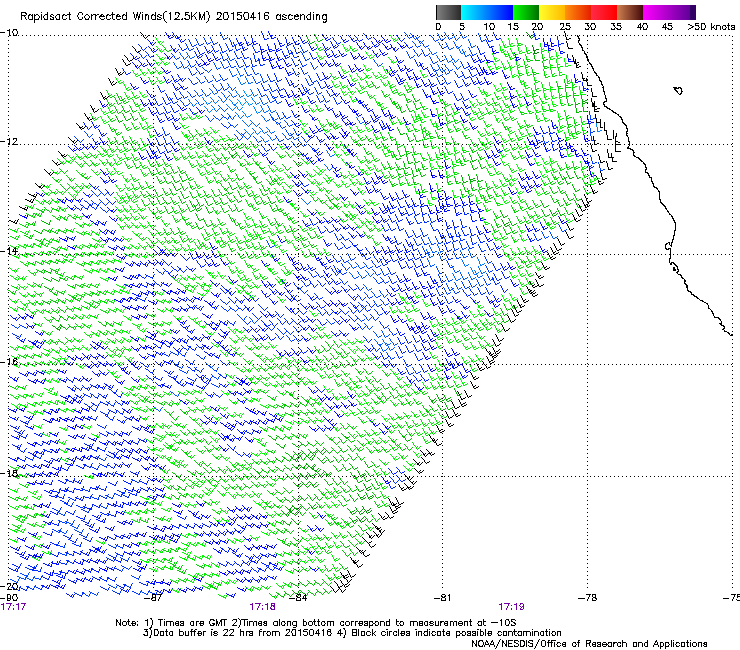Viewport: 740px width, 650px height.
Task: Click the gray 0-5 knots color swatch
Action: pos(448,12)
